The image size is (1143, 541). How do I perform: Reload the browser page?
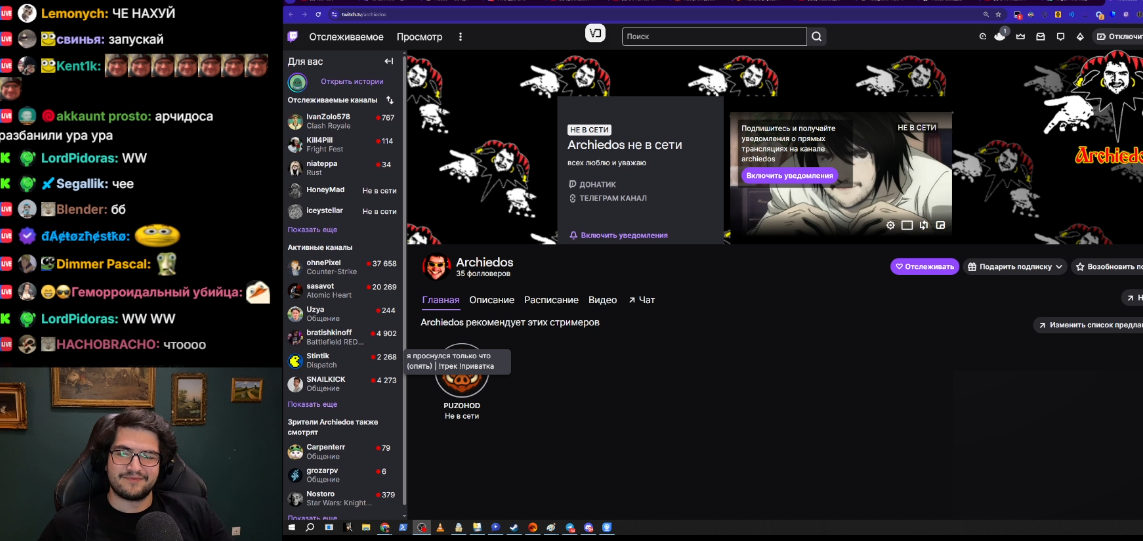coord(318,15)
